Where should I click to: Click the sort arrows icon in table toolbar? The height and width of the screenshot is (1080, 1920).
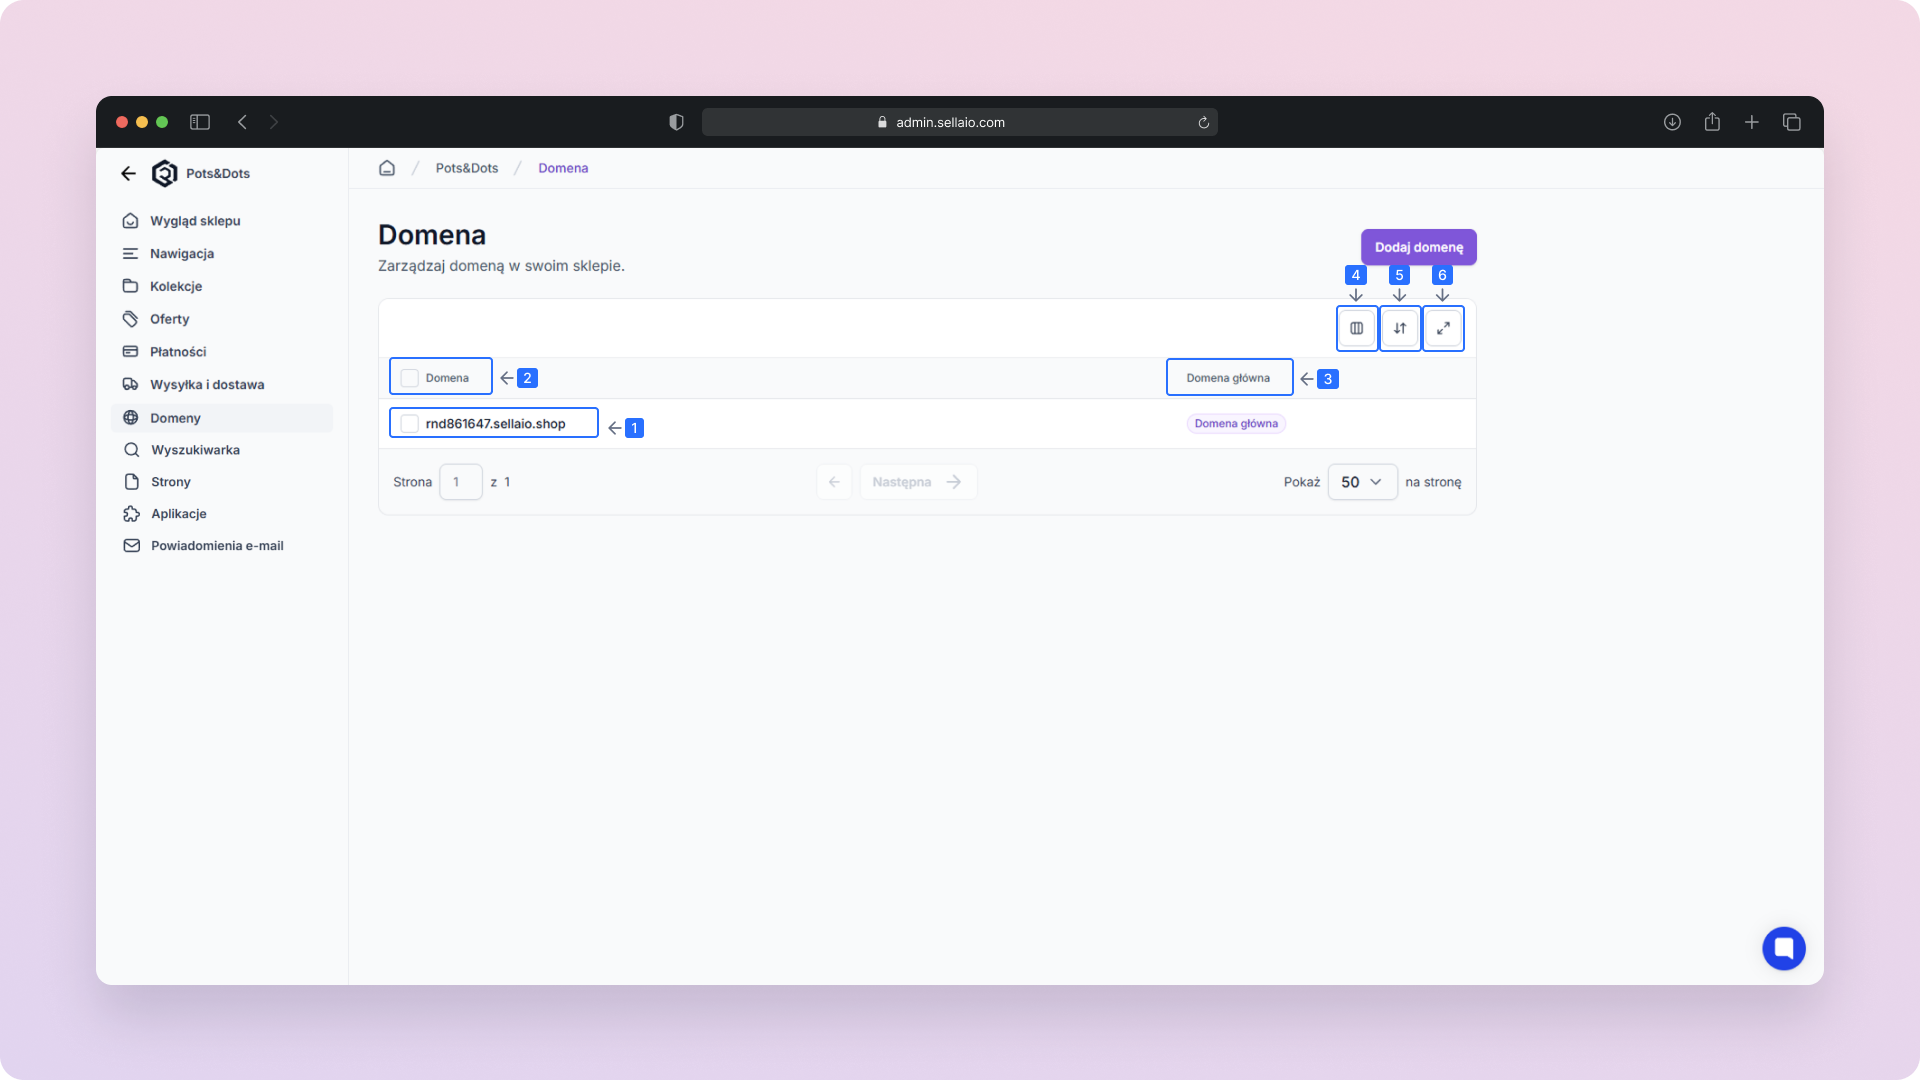click(x=1400, y=328)
